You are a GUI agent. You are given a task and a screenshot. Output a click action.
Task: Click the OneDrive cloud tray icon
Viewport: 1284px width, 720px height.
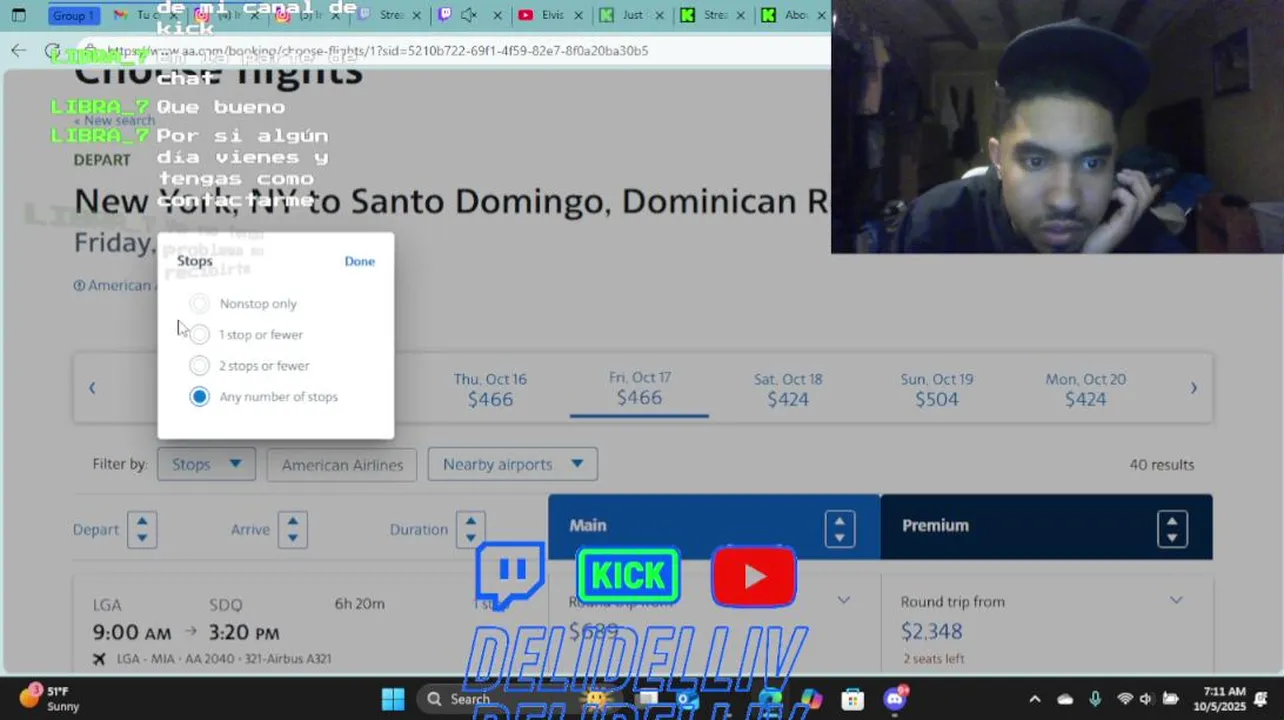[x=1065, y=699]
